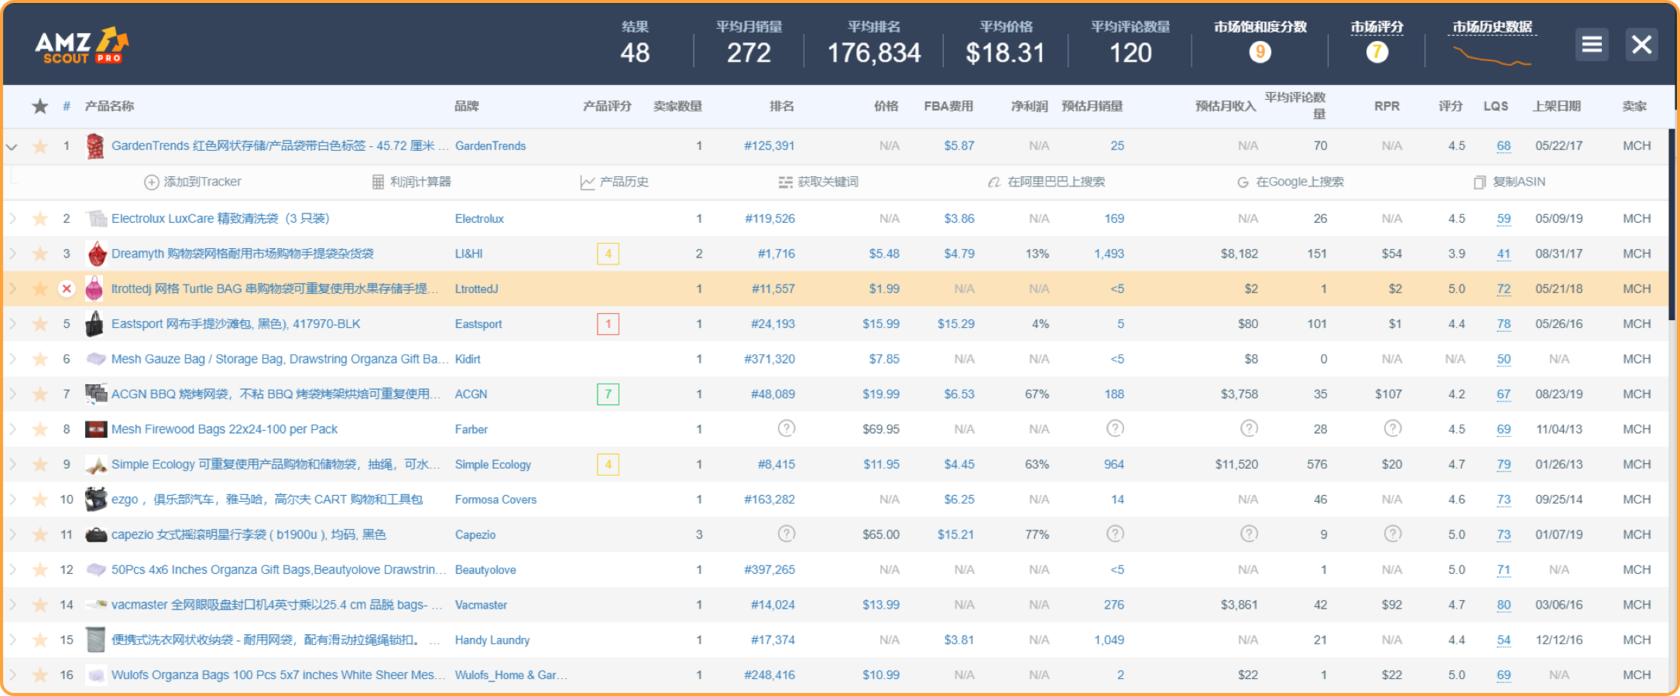
Task: Toggle the Dreamyth row favorite star
Action: 40,254
